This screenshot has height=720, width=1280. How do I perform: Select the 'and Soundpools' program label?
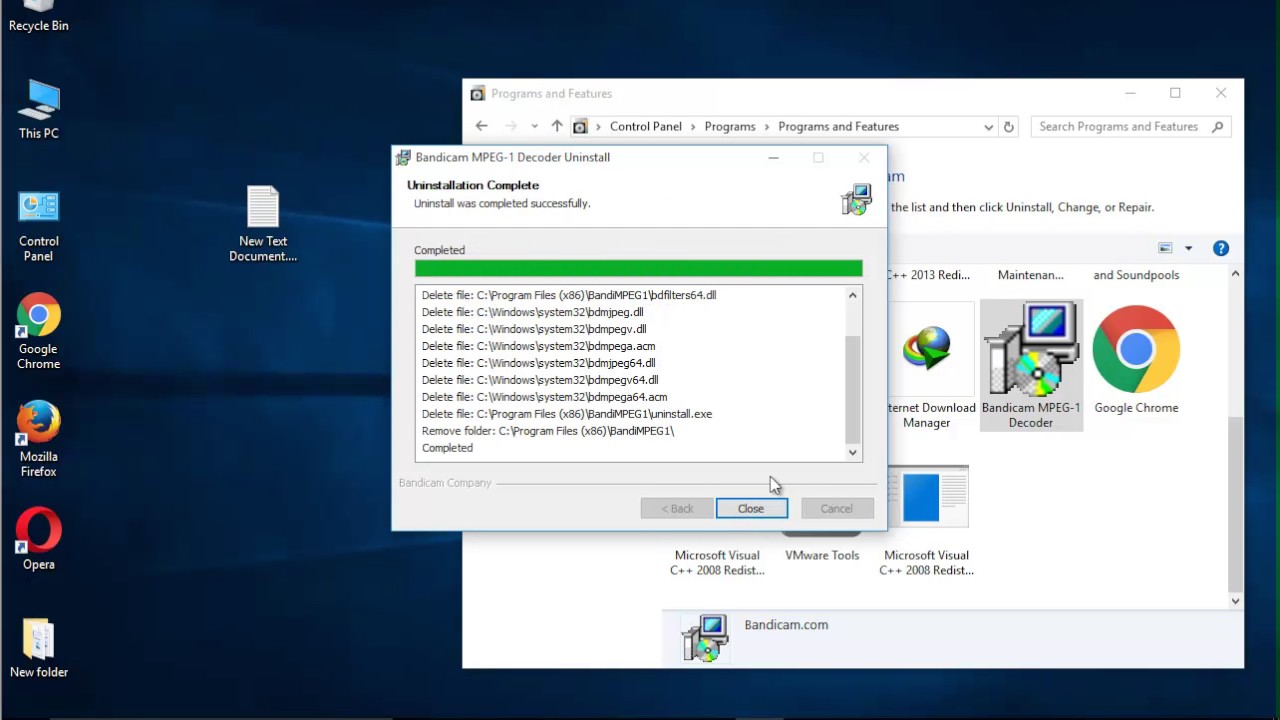click(x=1136, y=275)
